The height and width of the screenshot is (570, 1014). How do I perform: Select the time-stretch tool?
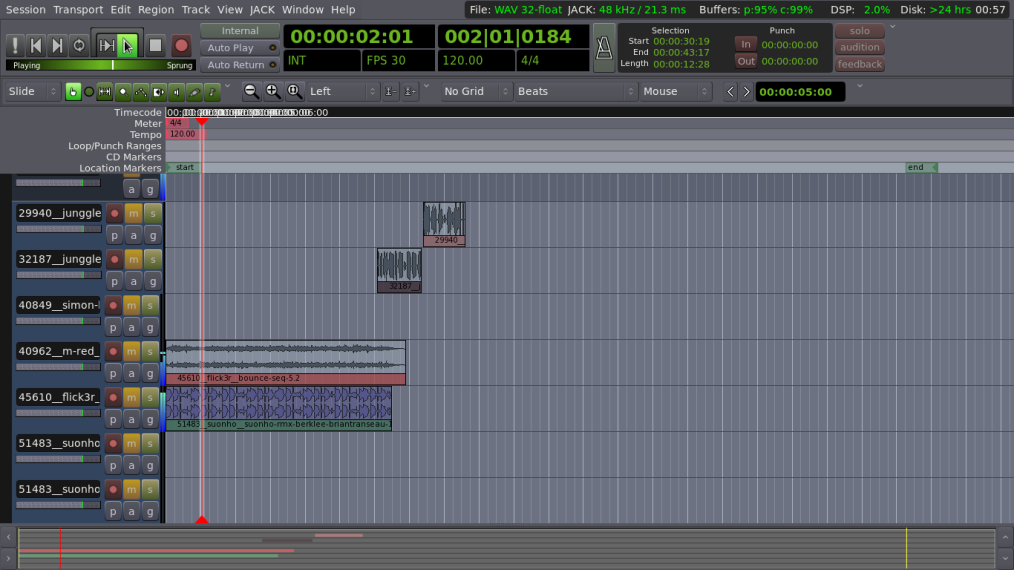[x=158, y=92]
